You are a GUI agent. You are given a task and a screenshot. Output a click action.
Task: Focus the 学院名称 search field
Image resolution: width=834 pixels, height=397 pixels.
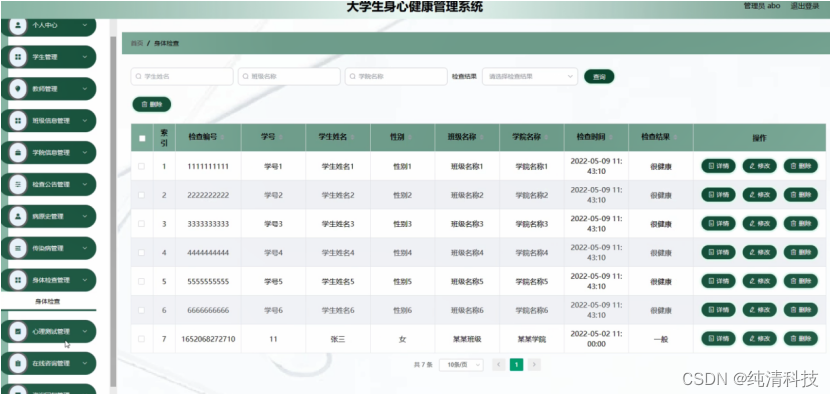396,76
